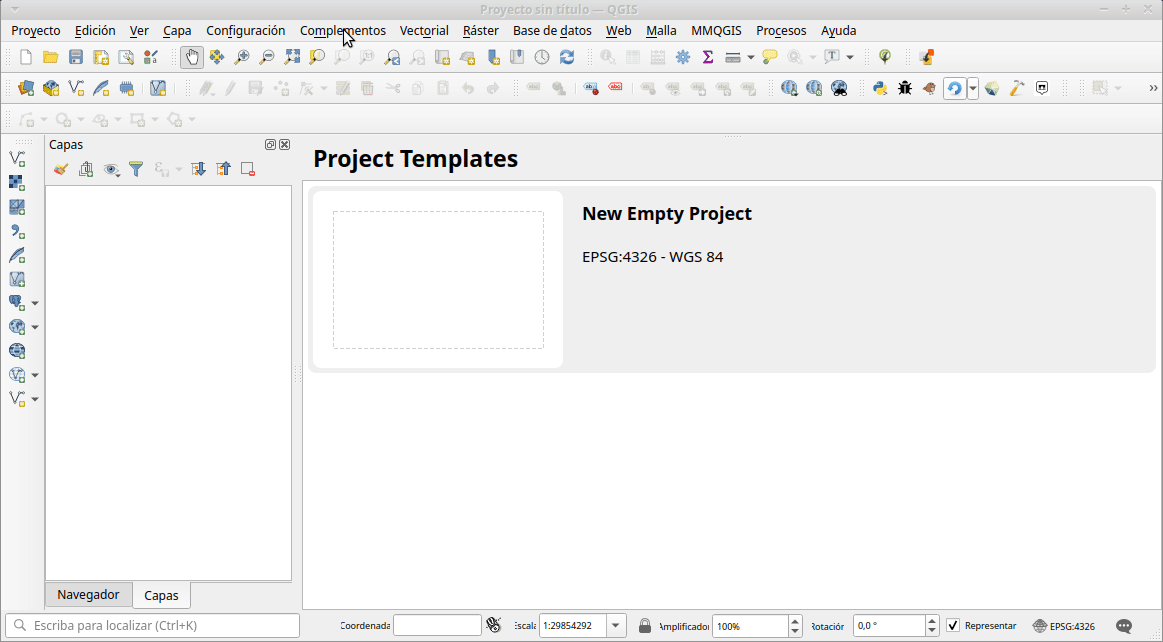The height and width of the screenshot is (642, 1163).
Task: Click the Zoom Full extent icon
Action: [292, 57]
